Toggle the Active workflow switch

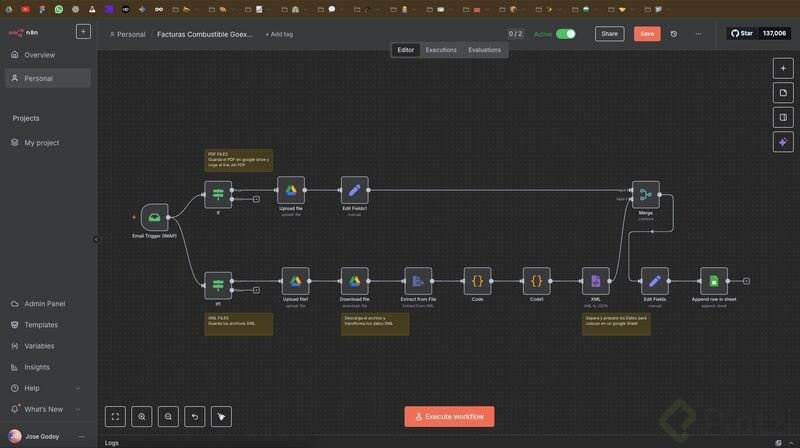[565, 34]
